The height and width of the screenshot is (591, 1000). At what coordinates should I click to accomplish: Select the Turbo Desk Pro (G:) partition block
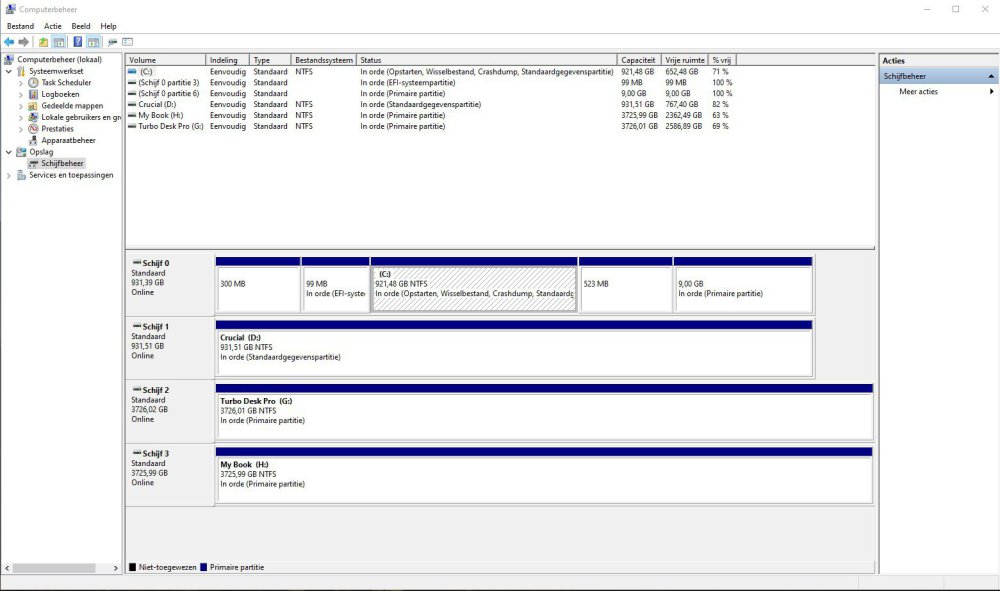coord(544,417)
